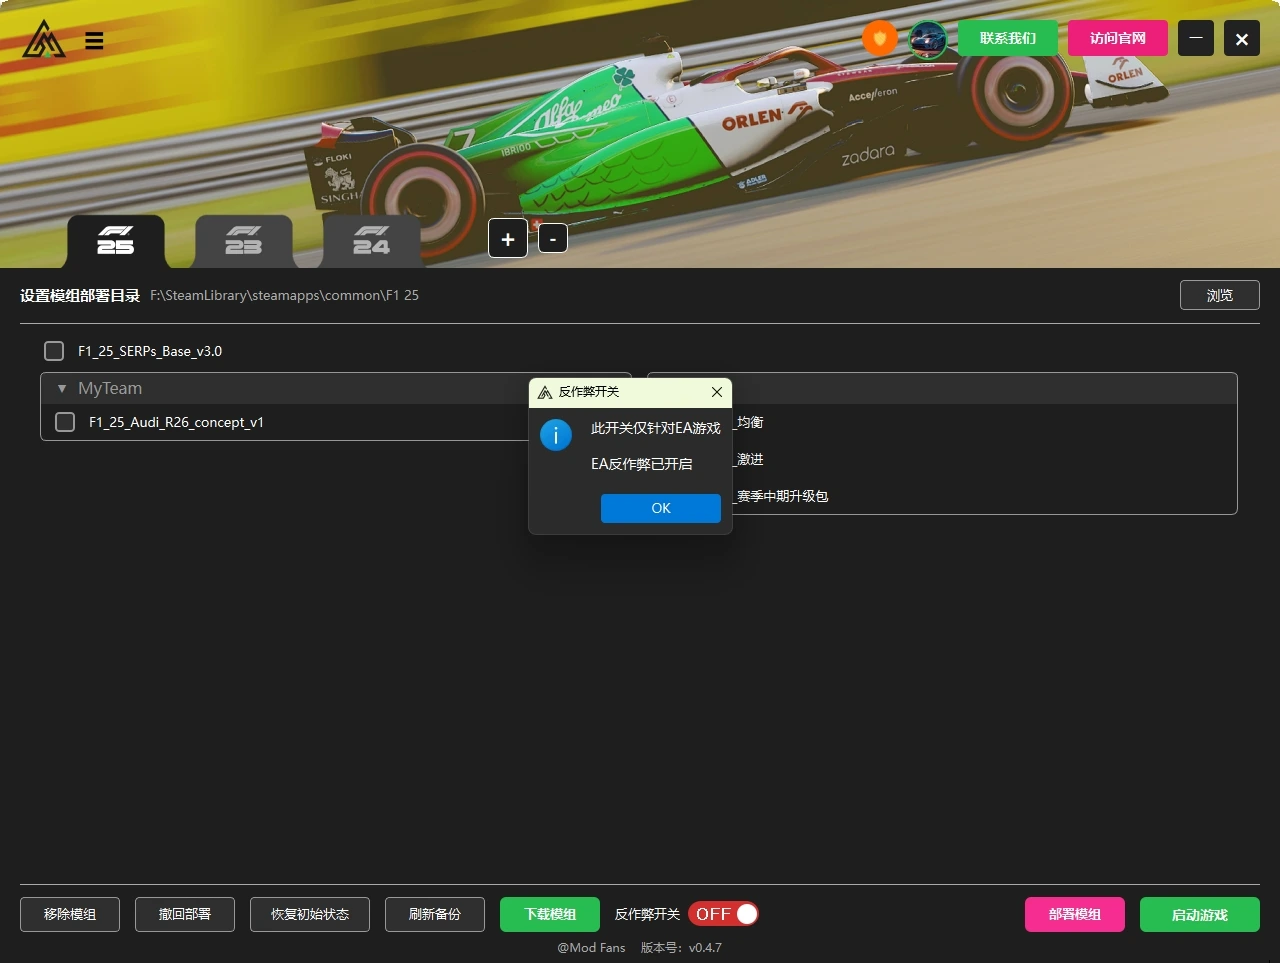Screen dimensions: 1280x963
Task: Click the minus button to remove game
Action: tap(553, 239)
